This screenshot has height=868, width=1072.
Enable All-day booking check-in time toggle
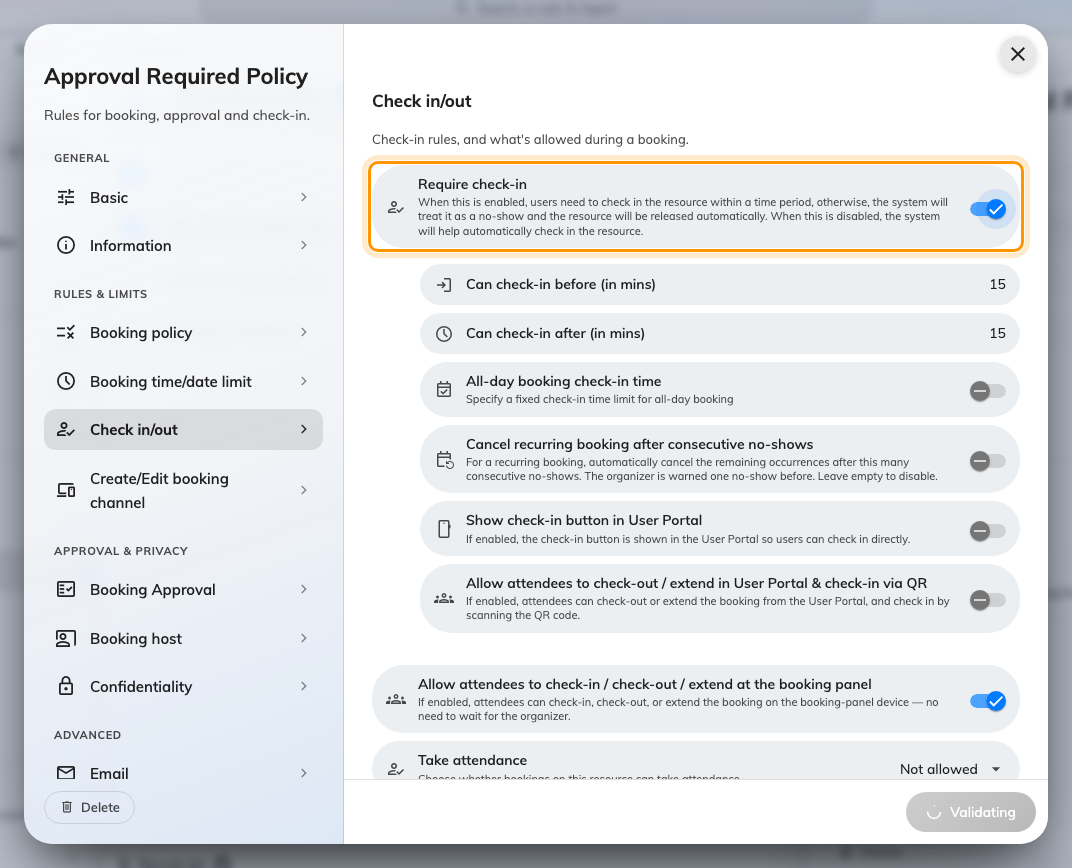988,391
